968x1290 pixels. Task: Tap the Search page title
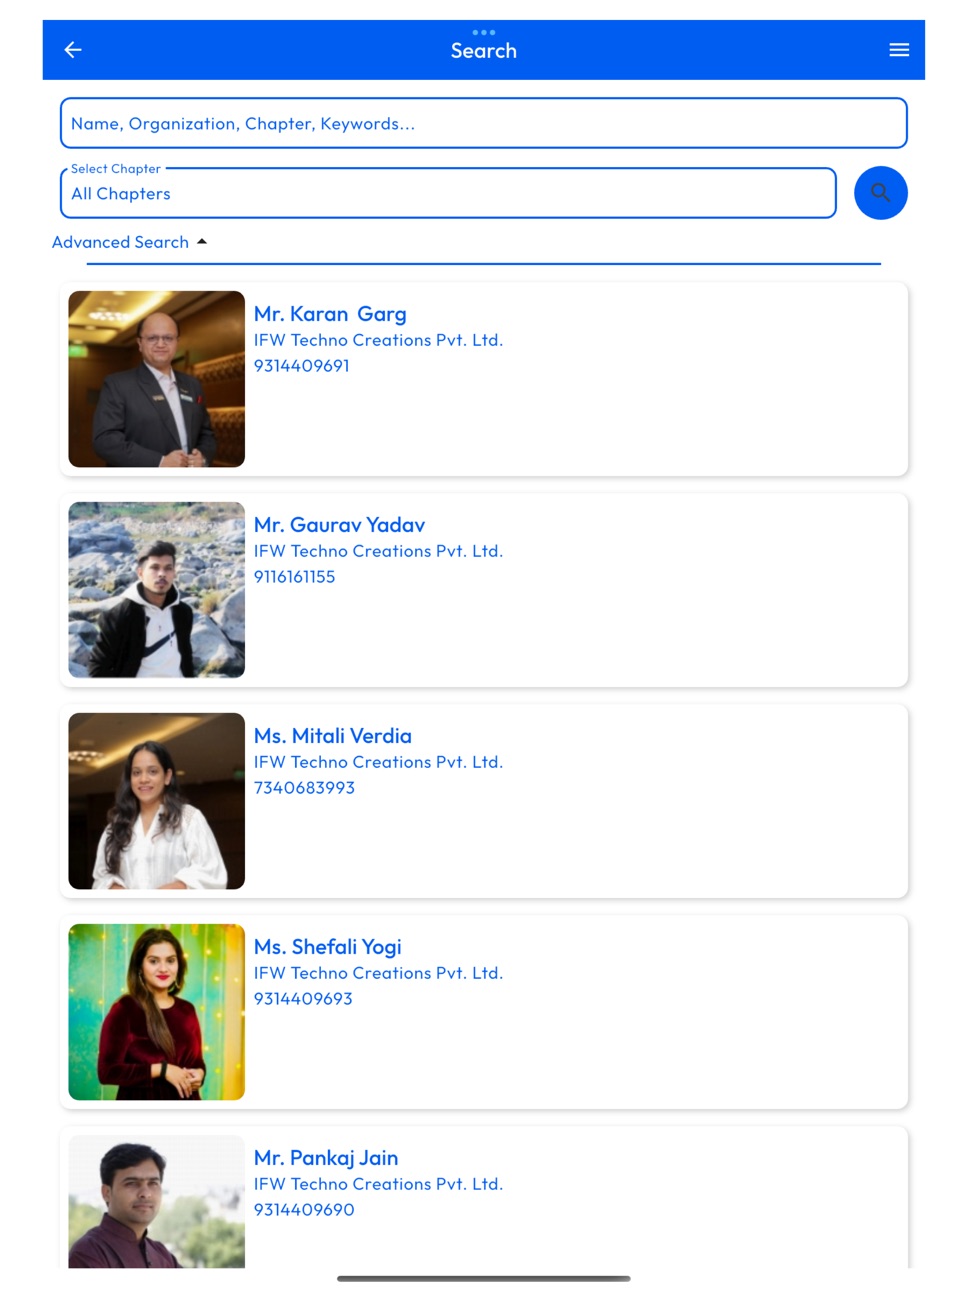click(484, 51)
